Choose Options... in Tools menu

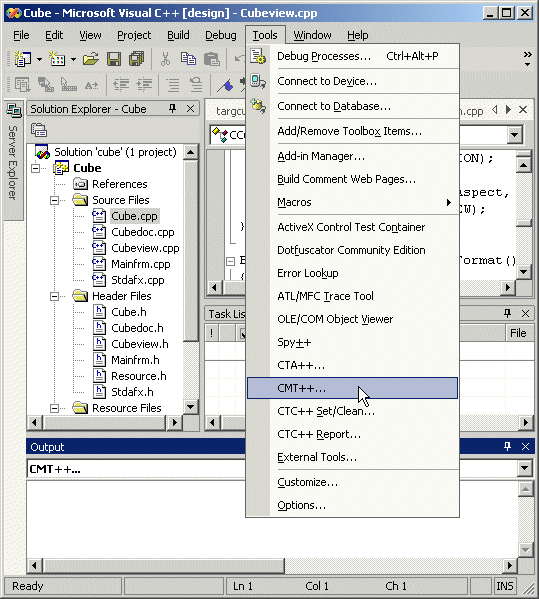point(352,505)
